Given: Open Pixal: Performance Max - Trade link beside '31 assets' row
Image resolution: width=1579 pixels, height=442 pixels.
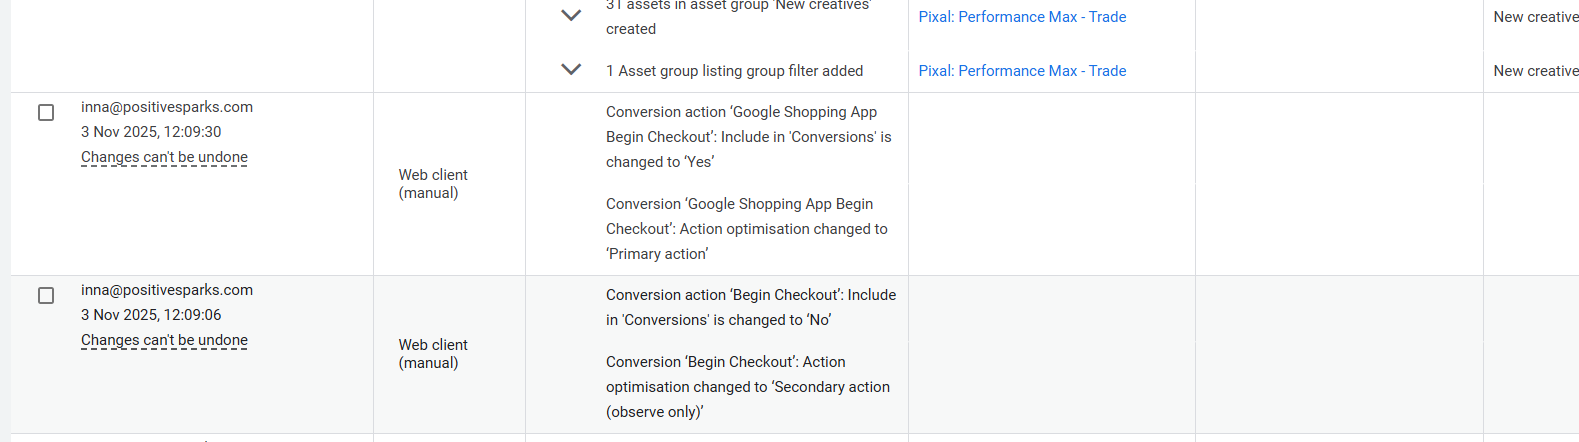Looking at the screenshot, I should click(1022, 17).
